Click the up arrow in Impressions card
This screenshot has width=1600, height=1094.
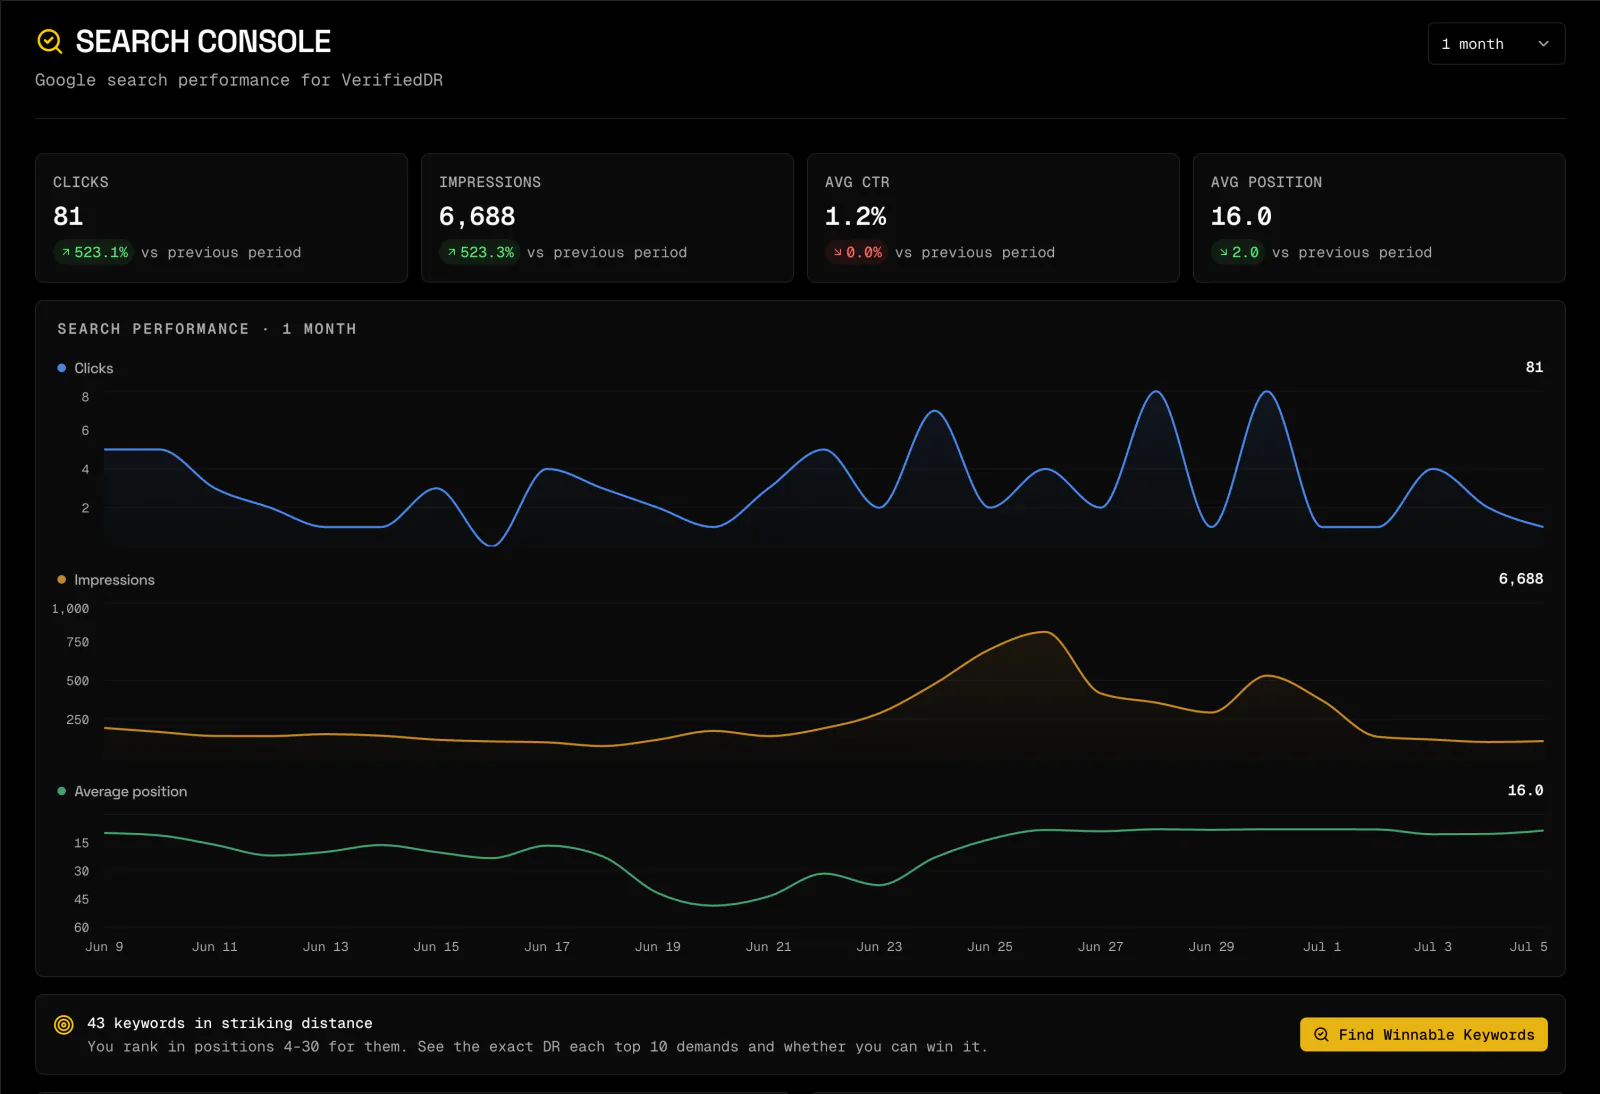(x=452, y=253)
